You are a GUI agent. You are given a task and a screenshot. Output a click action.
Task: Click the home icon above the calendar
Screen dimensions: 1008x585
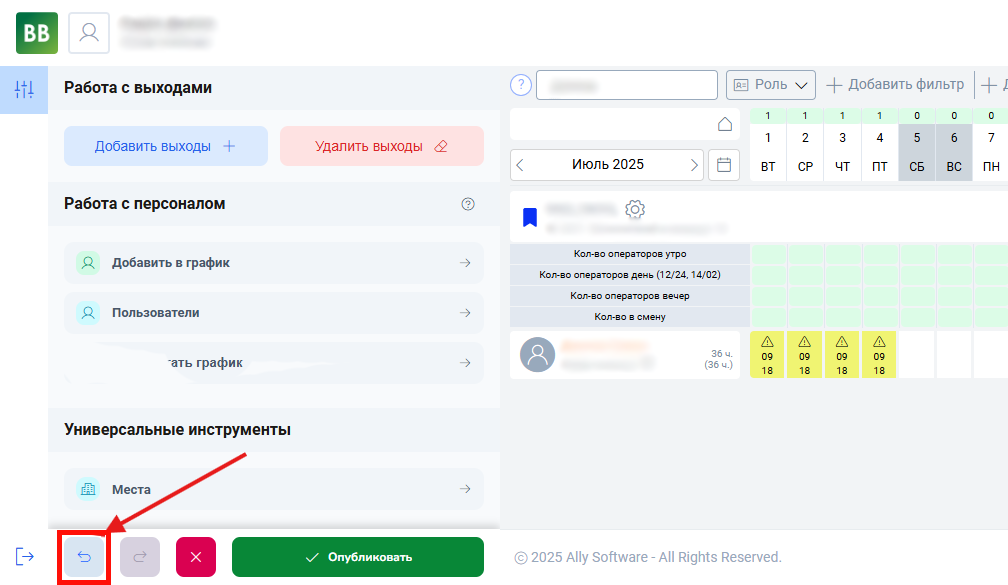pos(725,124)
